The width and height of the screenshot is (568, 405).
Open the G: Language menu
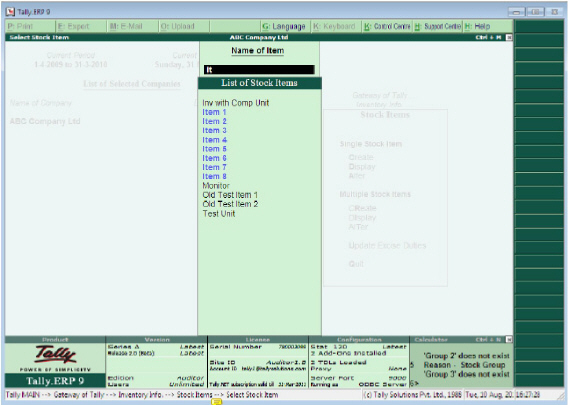[285, 26]
